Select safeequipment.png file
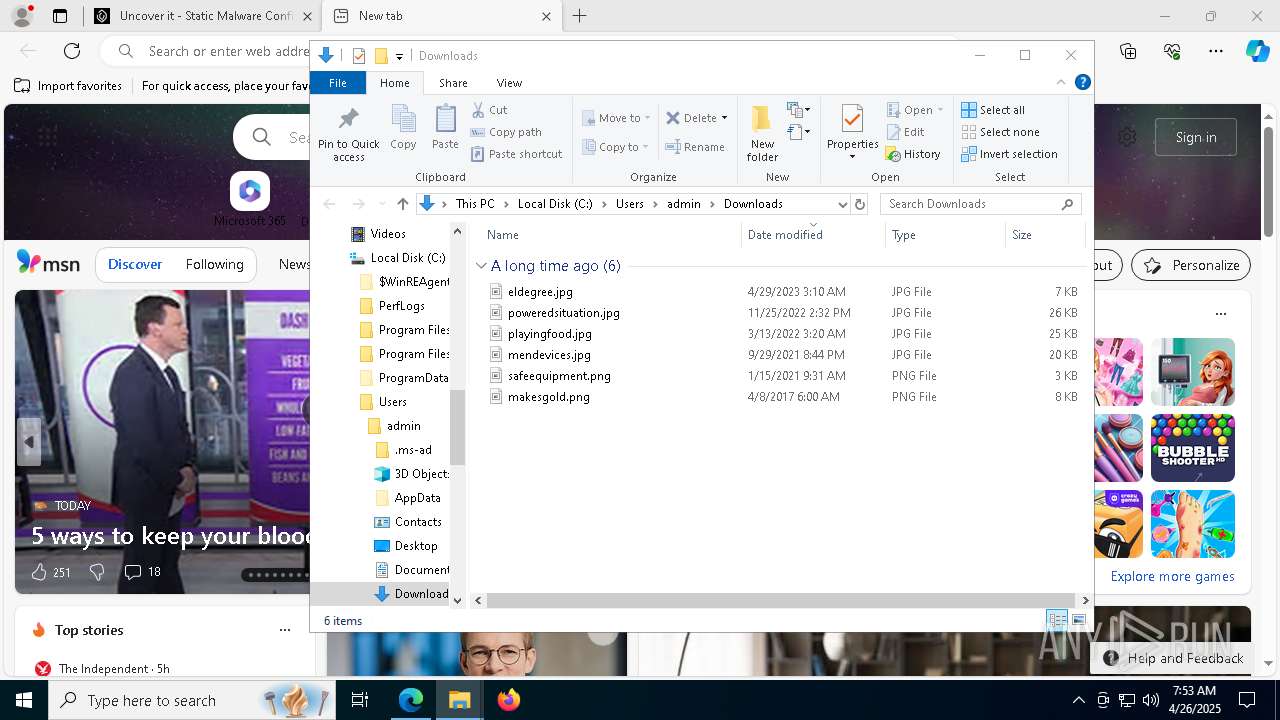 [x=559, y=376]
